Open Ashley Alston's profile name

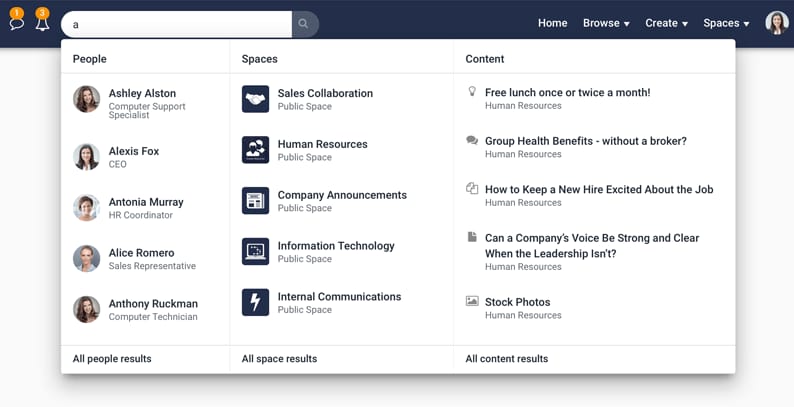click(x=142, y=93)
